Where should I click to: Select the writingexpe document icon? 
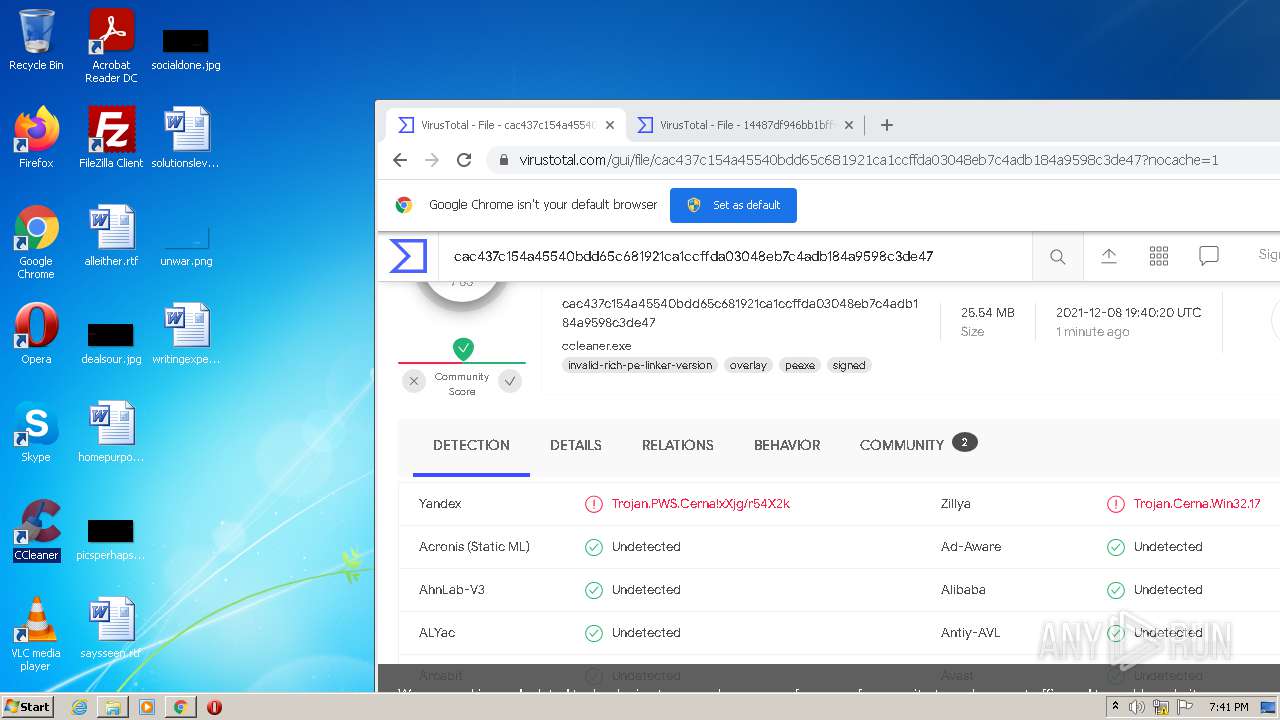point(186,334)
